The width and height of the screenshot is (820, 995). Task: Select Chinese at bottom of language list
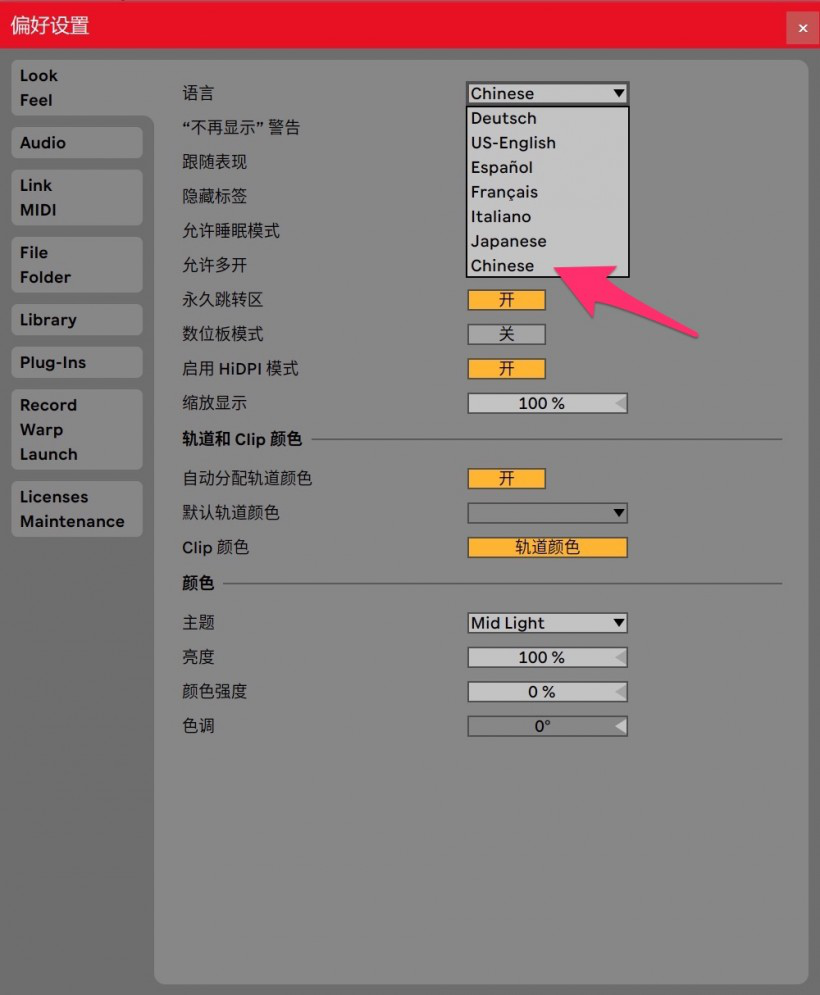pyautogui.click(x=548, y=266)
